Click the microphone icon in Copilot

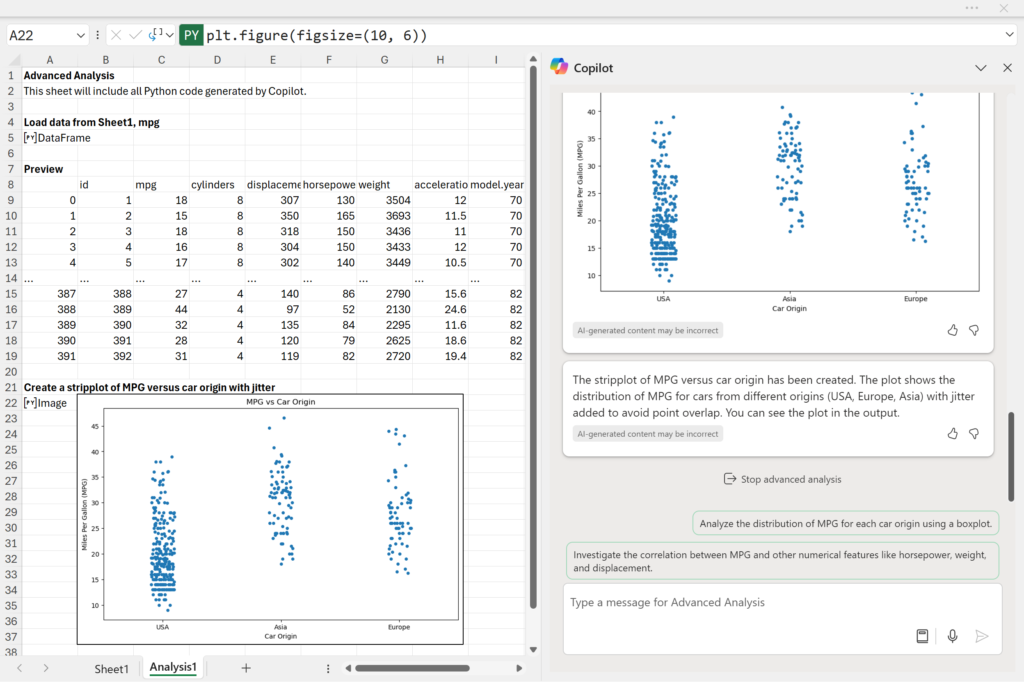[x=952, y=636]
